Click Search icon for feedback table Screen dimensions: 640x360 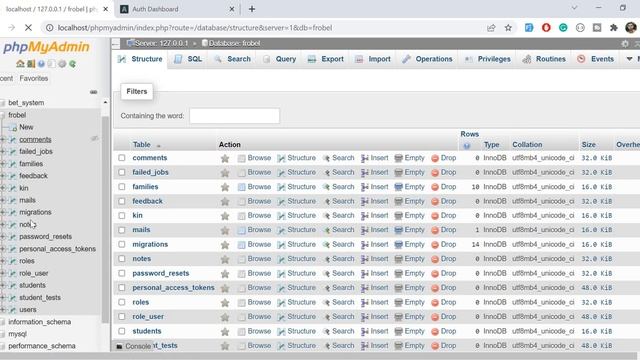(326, 202)
